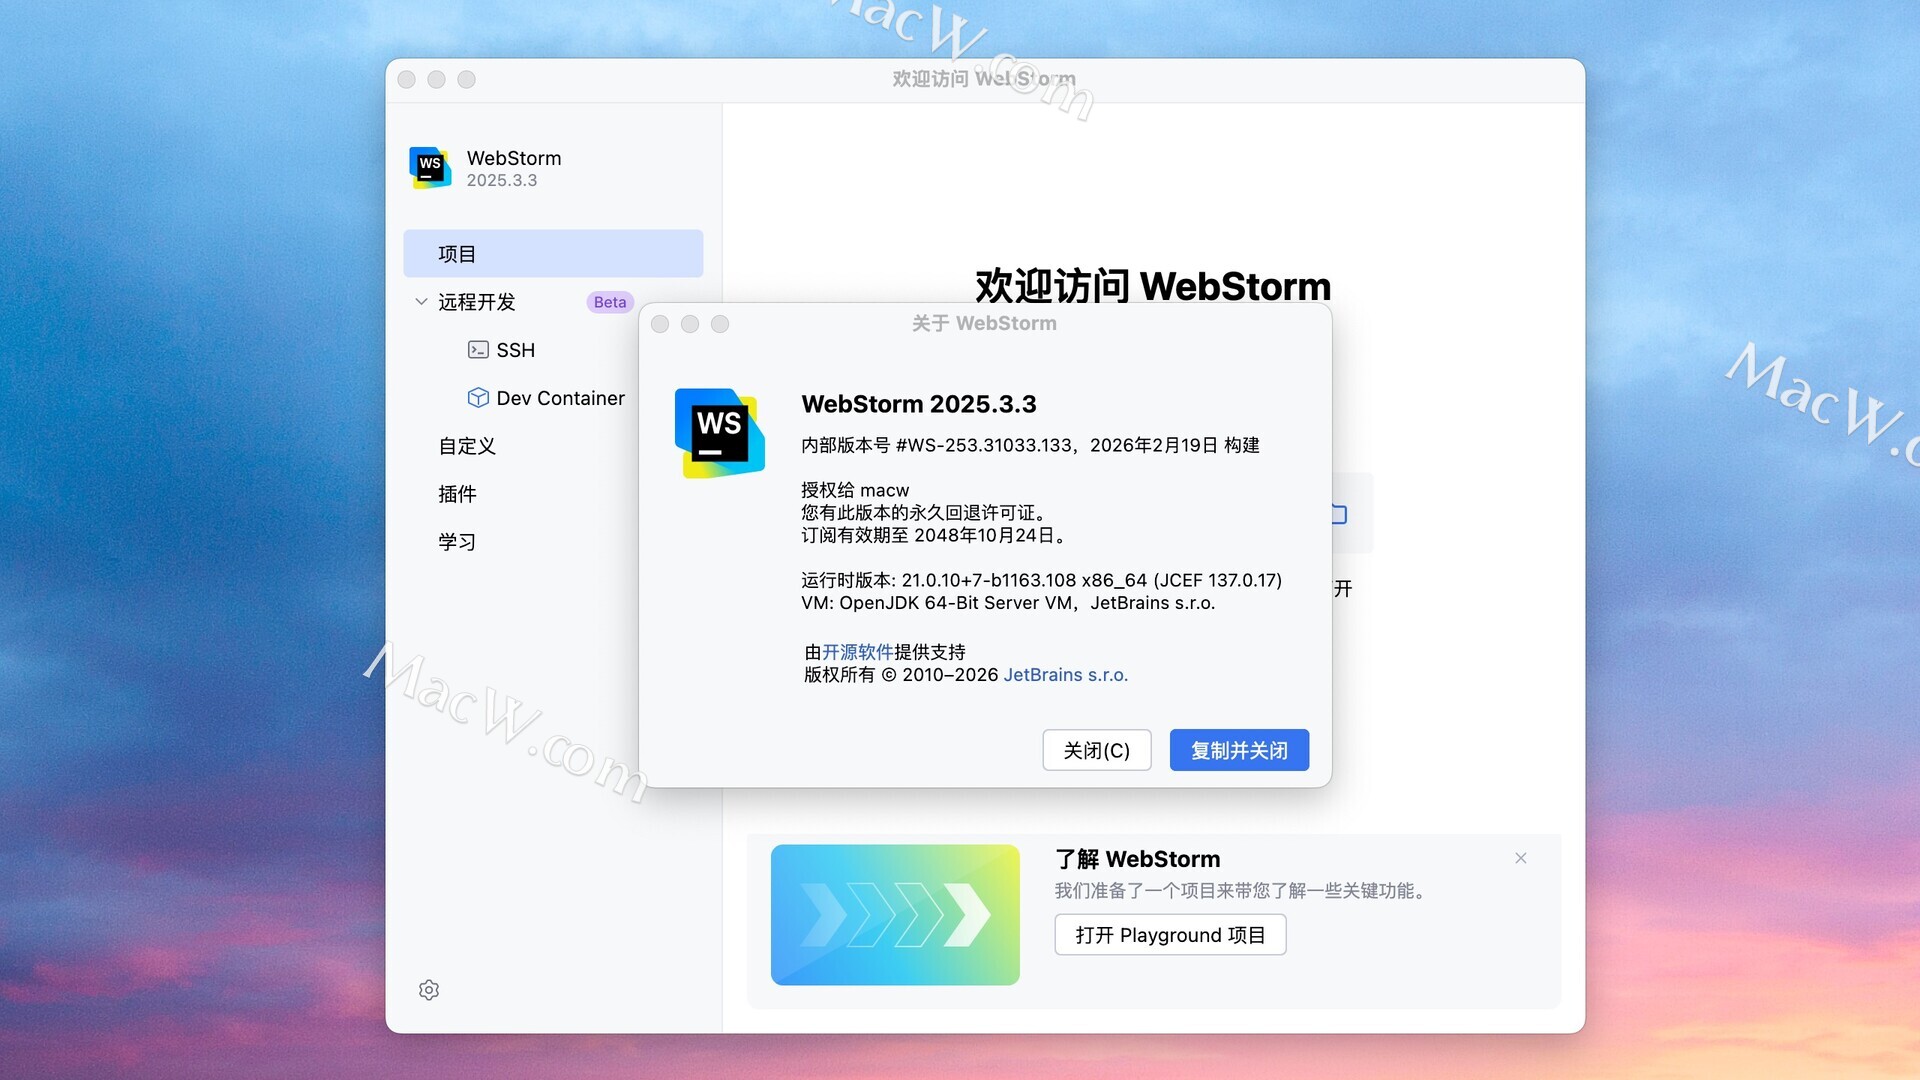Click the 关闭(C) button

pyautogui.click(x=1096, y=750)
